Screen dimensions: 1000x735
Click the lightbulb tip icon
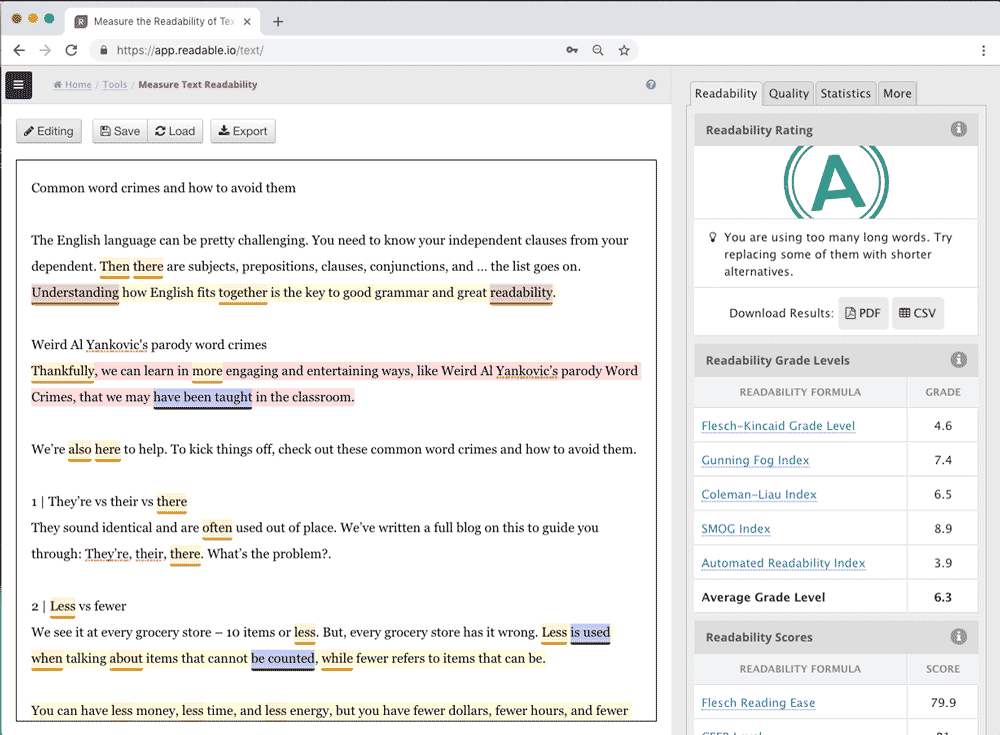tap(712, 237)
